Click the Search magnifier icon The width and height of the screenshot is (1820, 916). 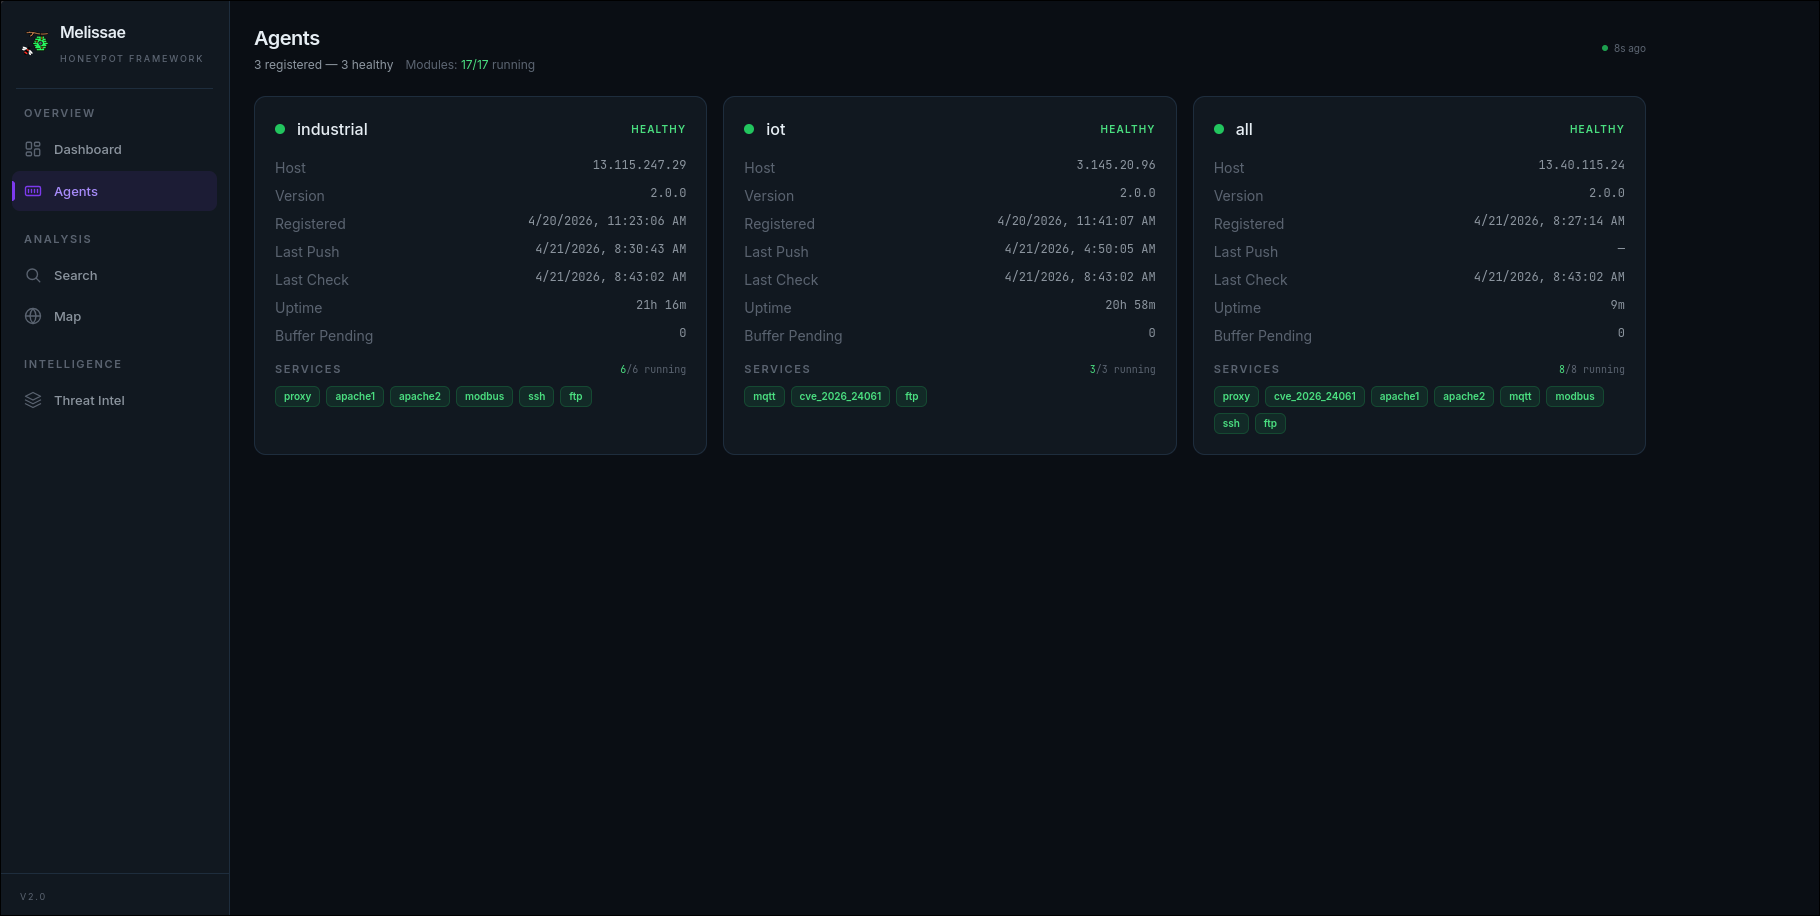33,275
